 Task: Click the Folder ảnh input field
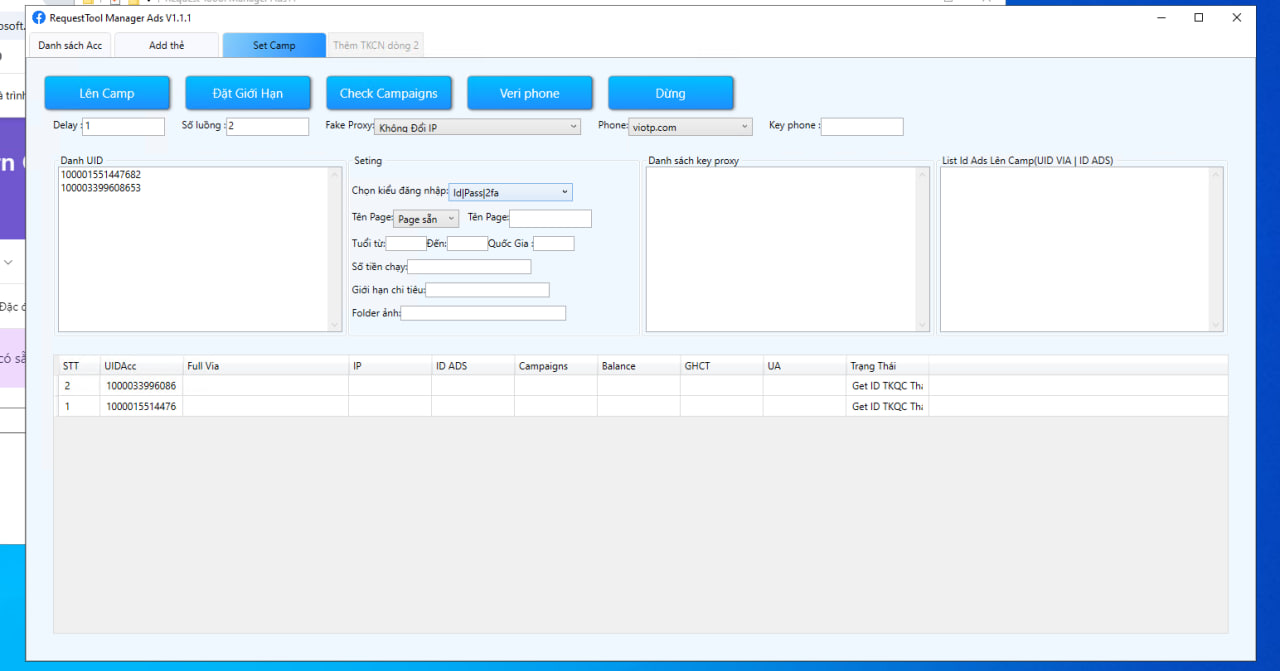point(483,314)
